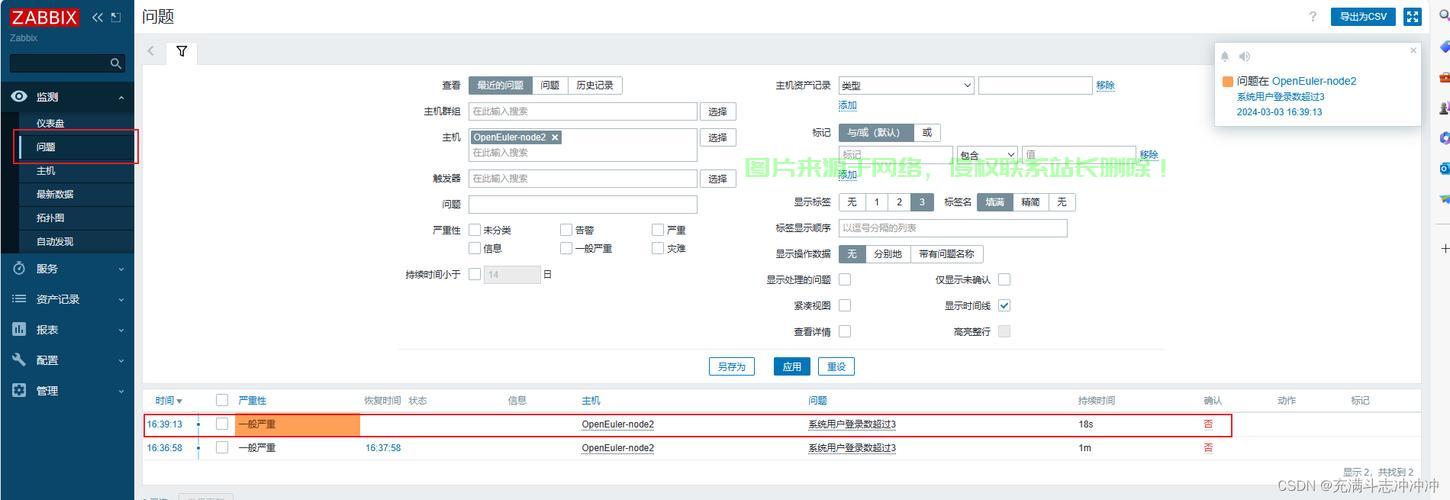Enable 紧凑视图 checkbox

[x=845, y=305]
